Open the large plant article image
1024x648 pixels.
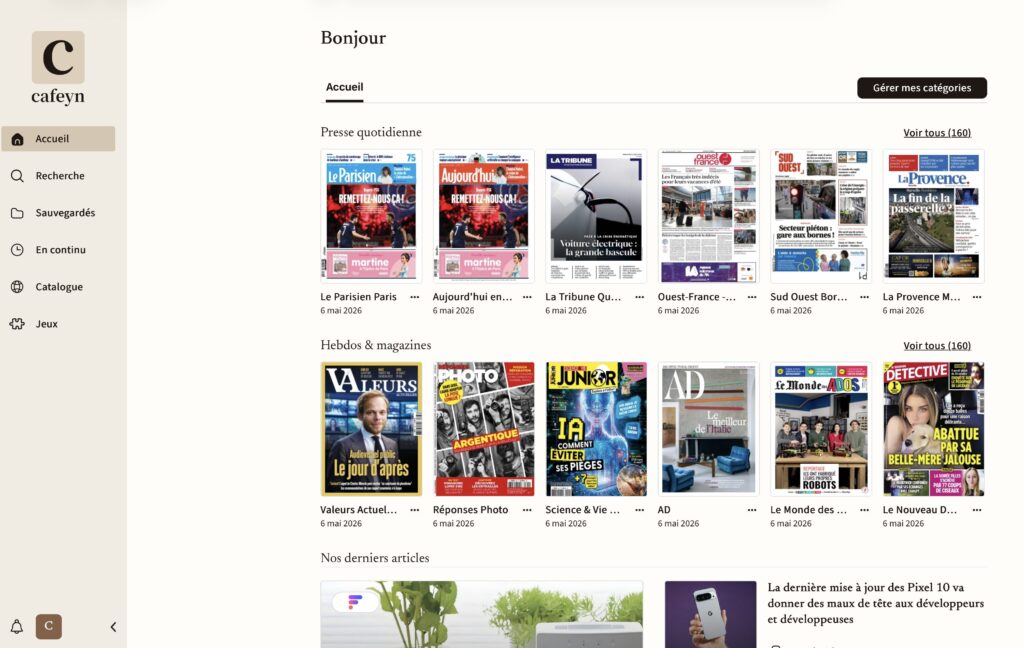tap(481, 614)
